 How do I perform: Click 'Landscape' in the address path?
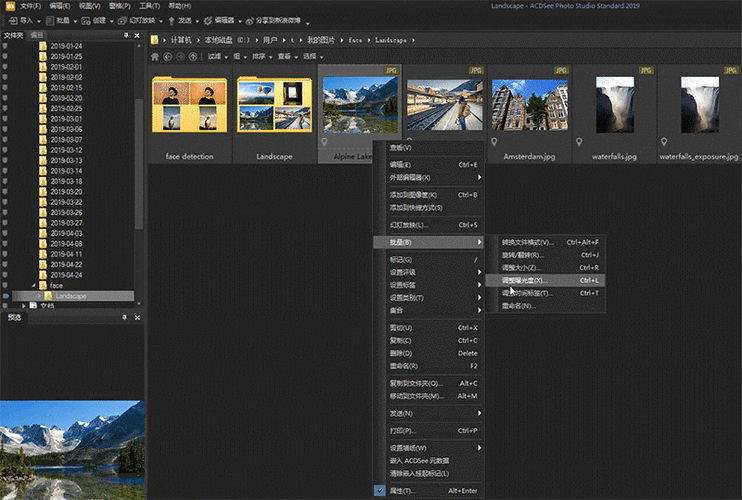(x=391, y=40)
